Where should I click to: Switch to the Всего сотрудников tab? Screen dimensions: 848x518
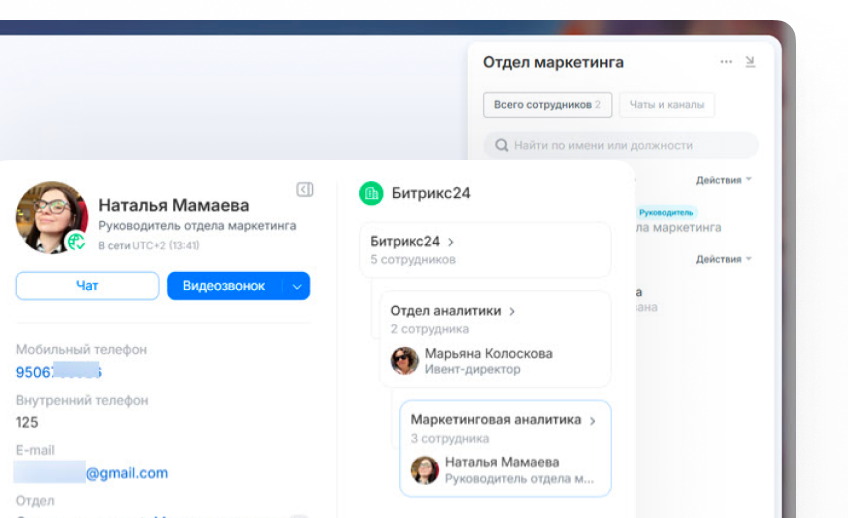coord(547,105)
